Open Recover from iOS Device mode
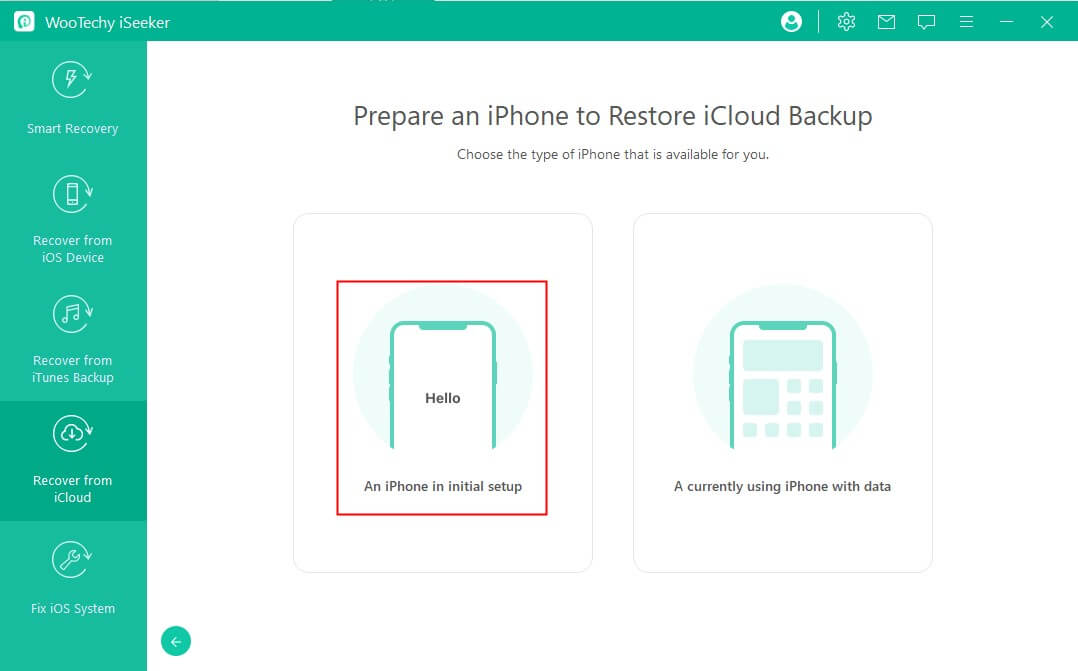The width and height of the screenshot is (1078, 671). pos(71,218)
